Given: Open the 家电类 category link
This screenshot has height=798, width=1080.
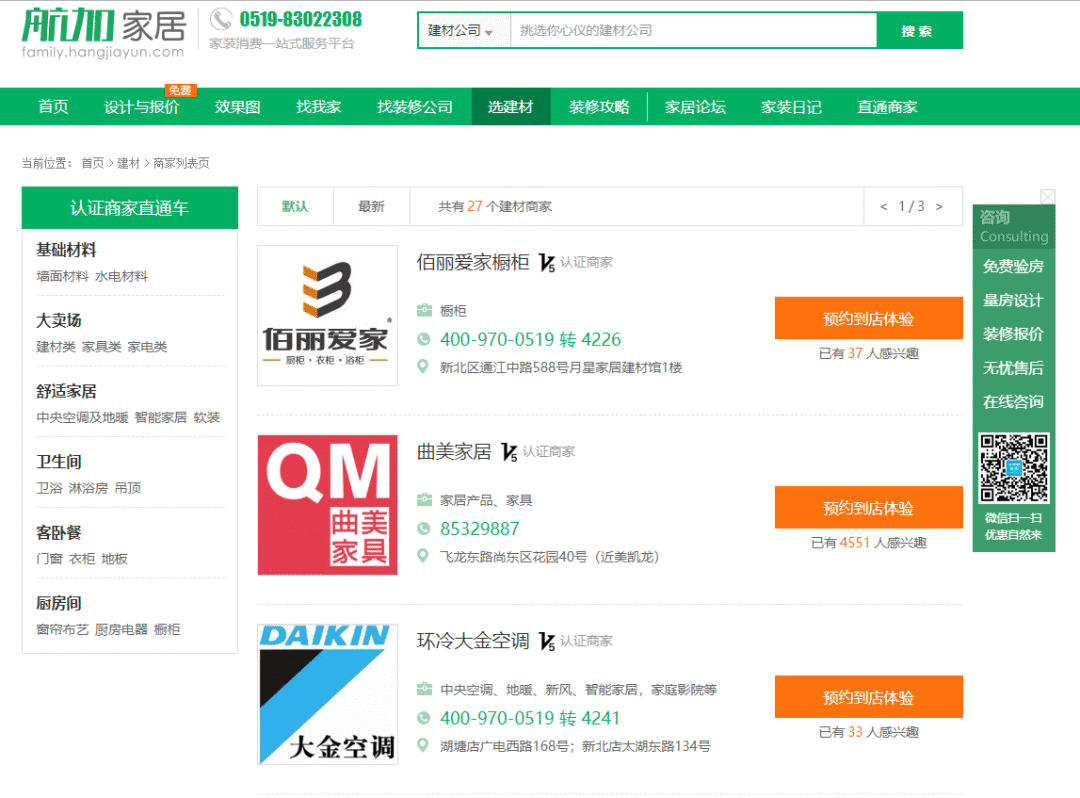Looking at the screenshot, I should pos(147,347).
